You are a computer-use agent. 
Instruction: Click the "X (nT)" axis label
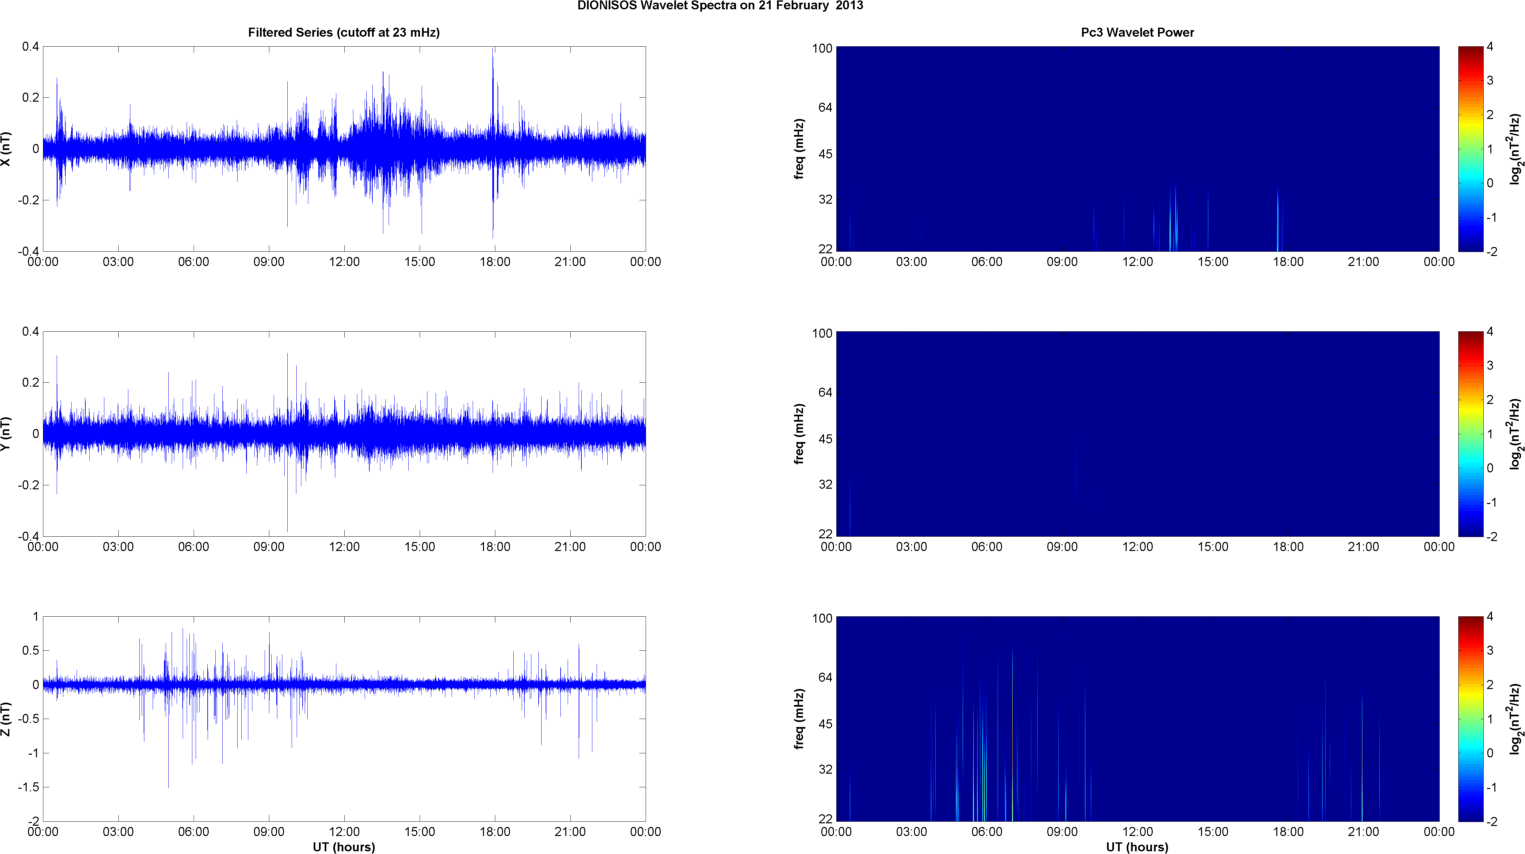pyautogui.click(x=7, y=149)
